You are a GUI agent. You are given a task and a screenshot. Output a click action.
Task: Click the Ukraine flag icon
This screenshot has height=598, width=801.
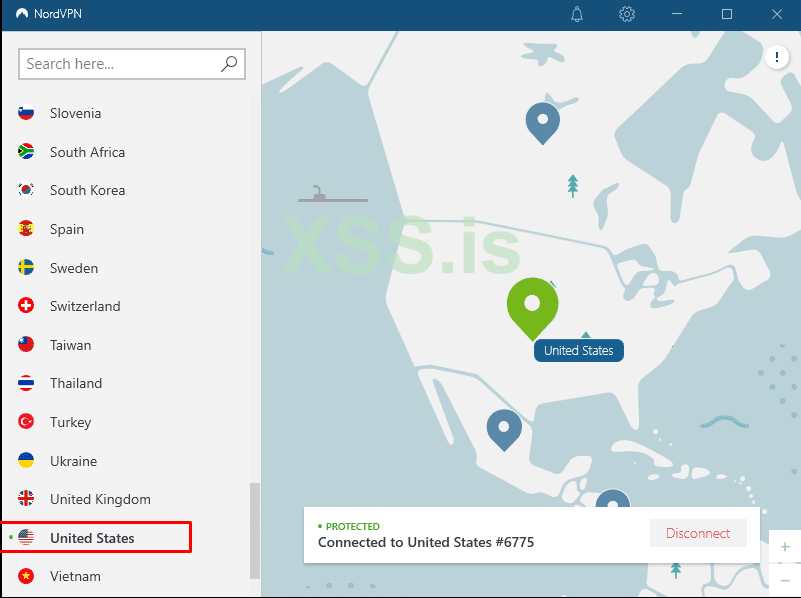26,461
